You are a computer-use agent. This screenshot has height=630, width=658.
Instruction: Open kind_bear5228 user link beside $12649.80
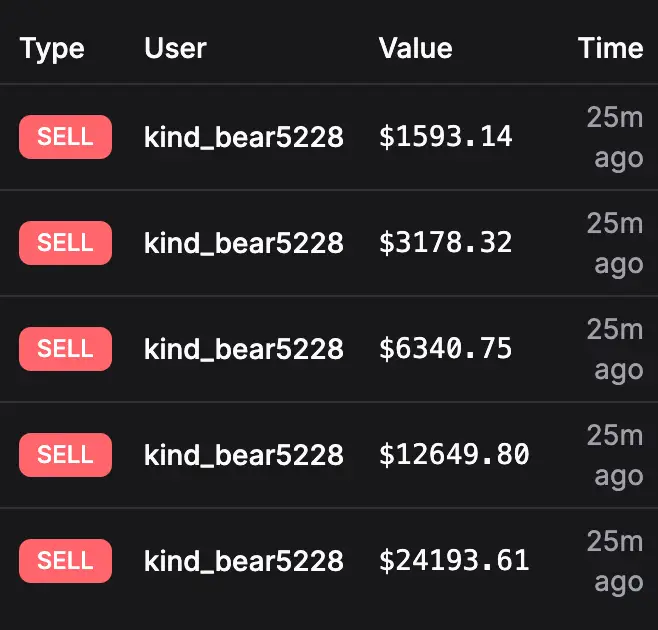(x=244, y=455)
